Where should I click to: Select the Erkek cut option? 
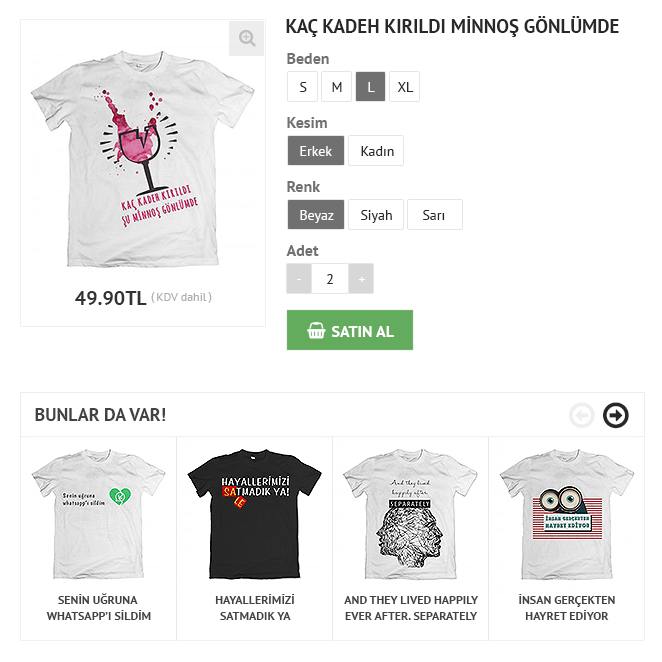316,151
